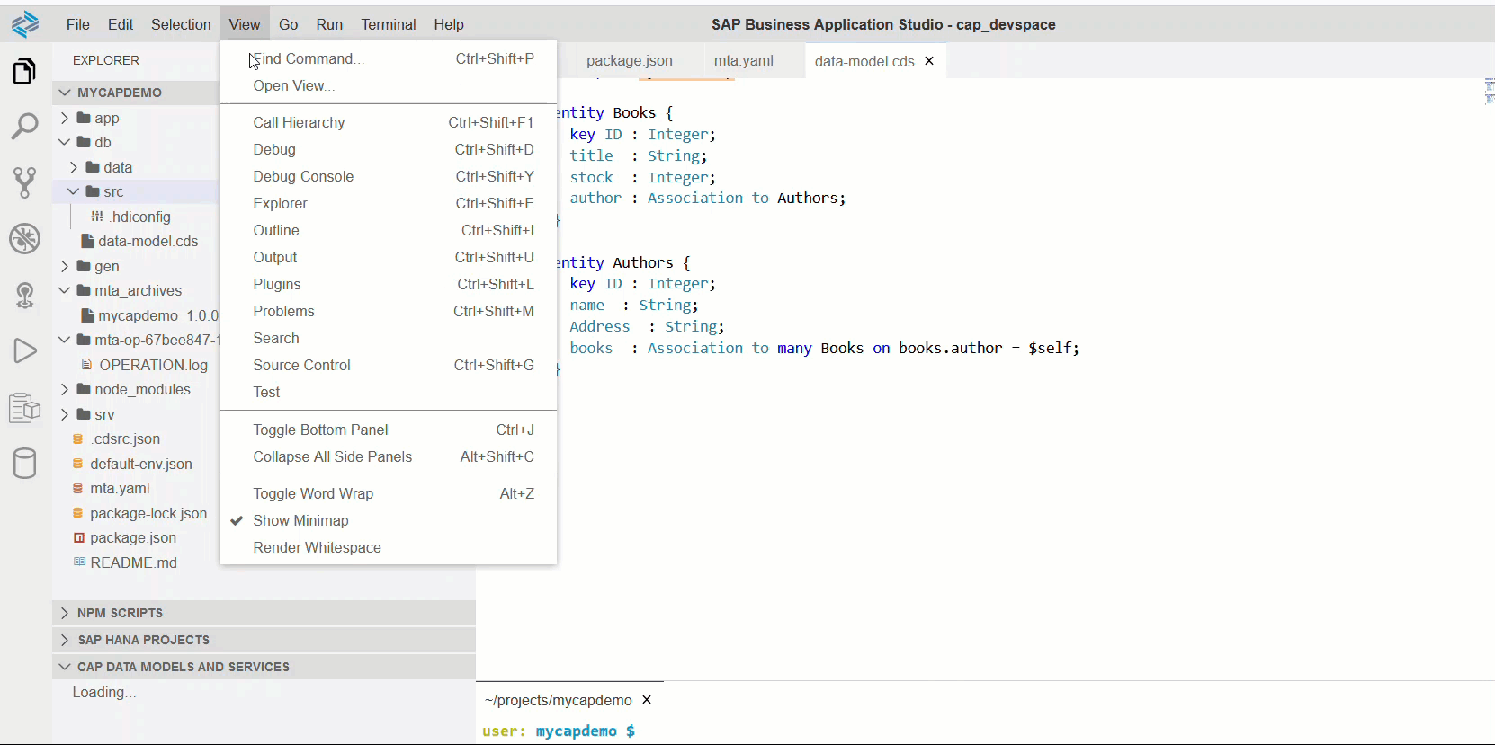Switch to the package.json editor tab

click(x=629, y=61)
